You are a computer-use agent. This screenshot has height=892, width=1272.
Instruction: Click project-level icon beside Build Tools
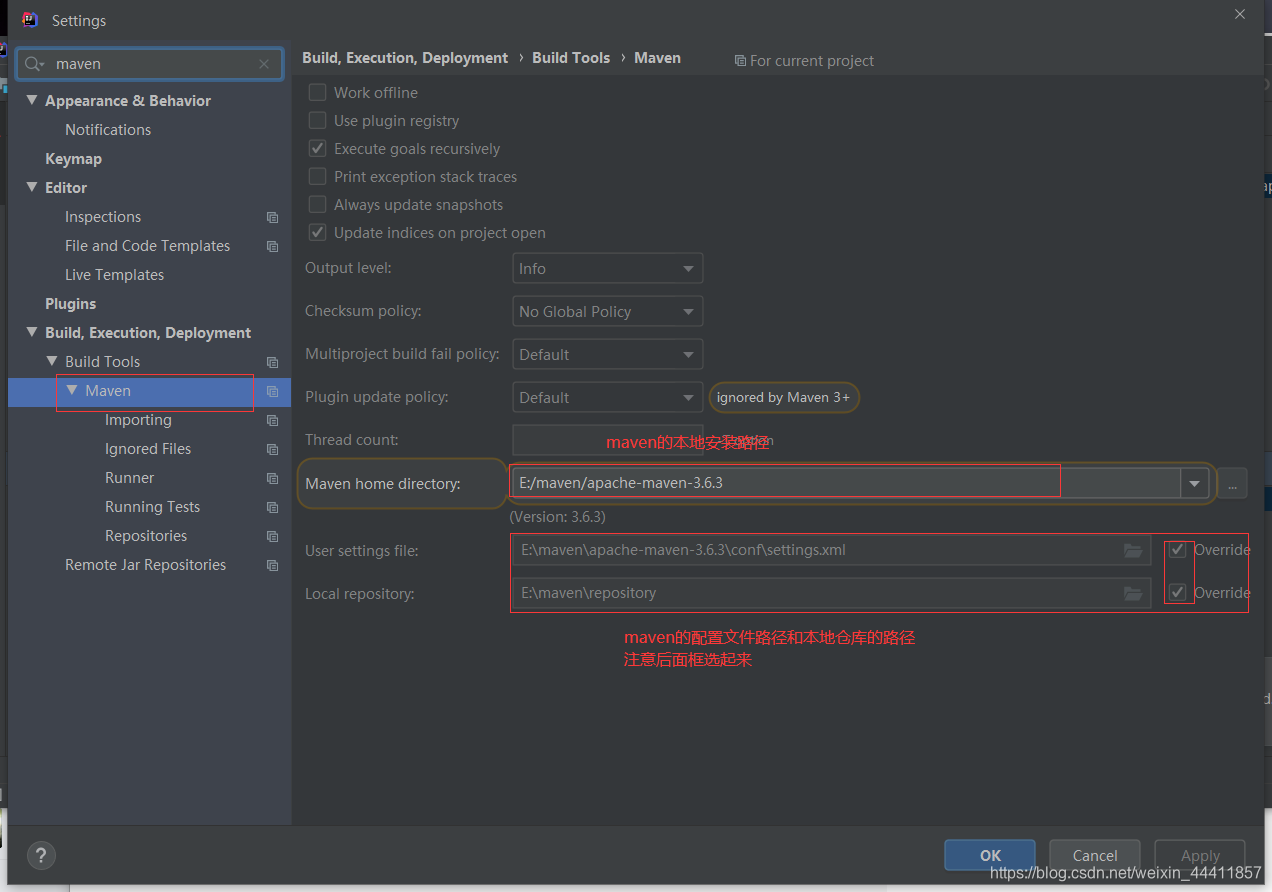tap(272, 362)
